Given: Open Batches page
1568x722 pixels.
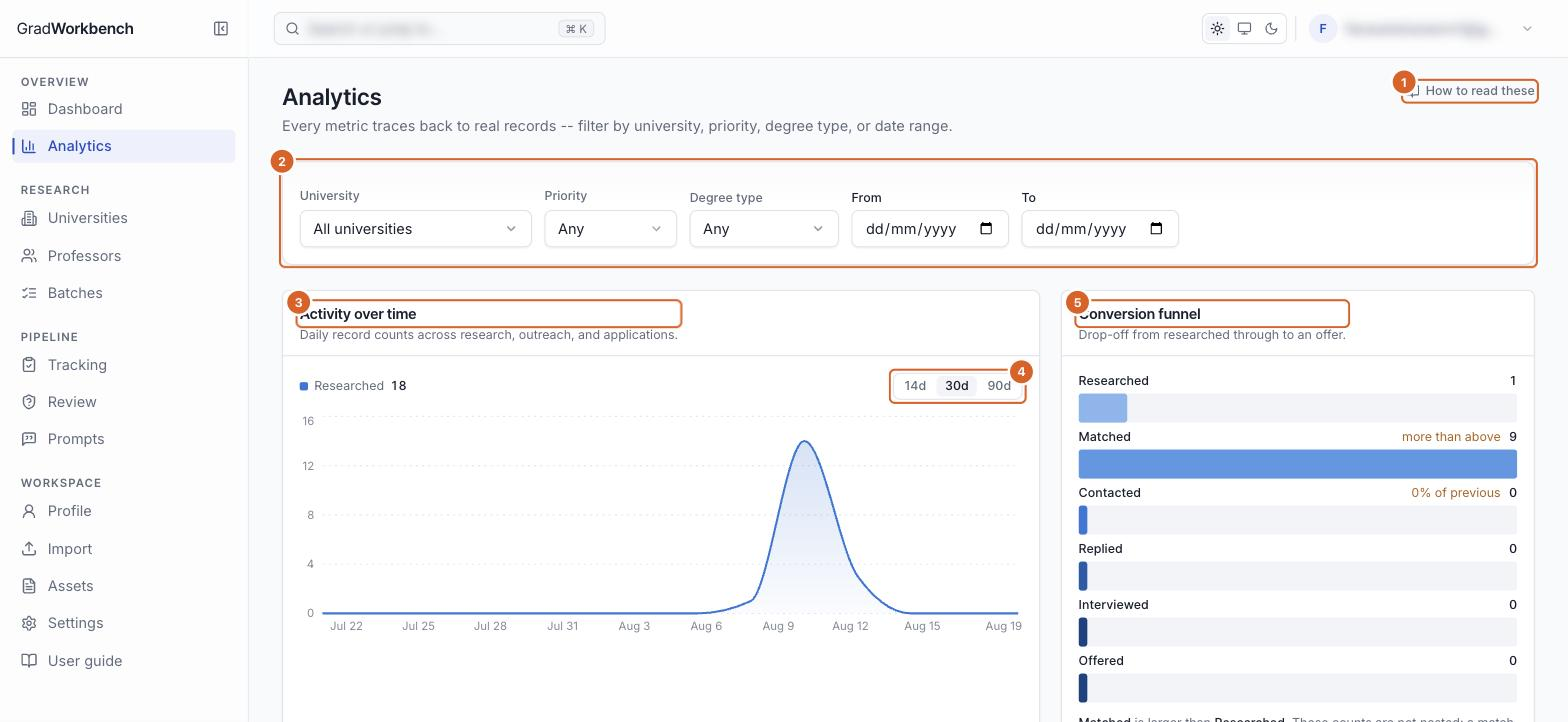Looking at the screenshot, I should pos(124,293).
